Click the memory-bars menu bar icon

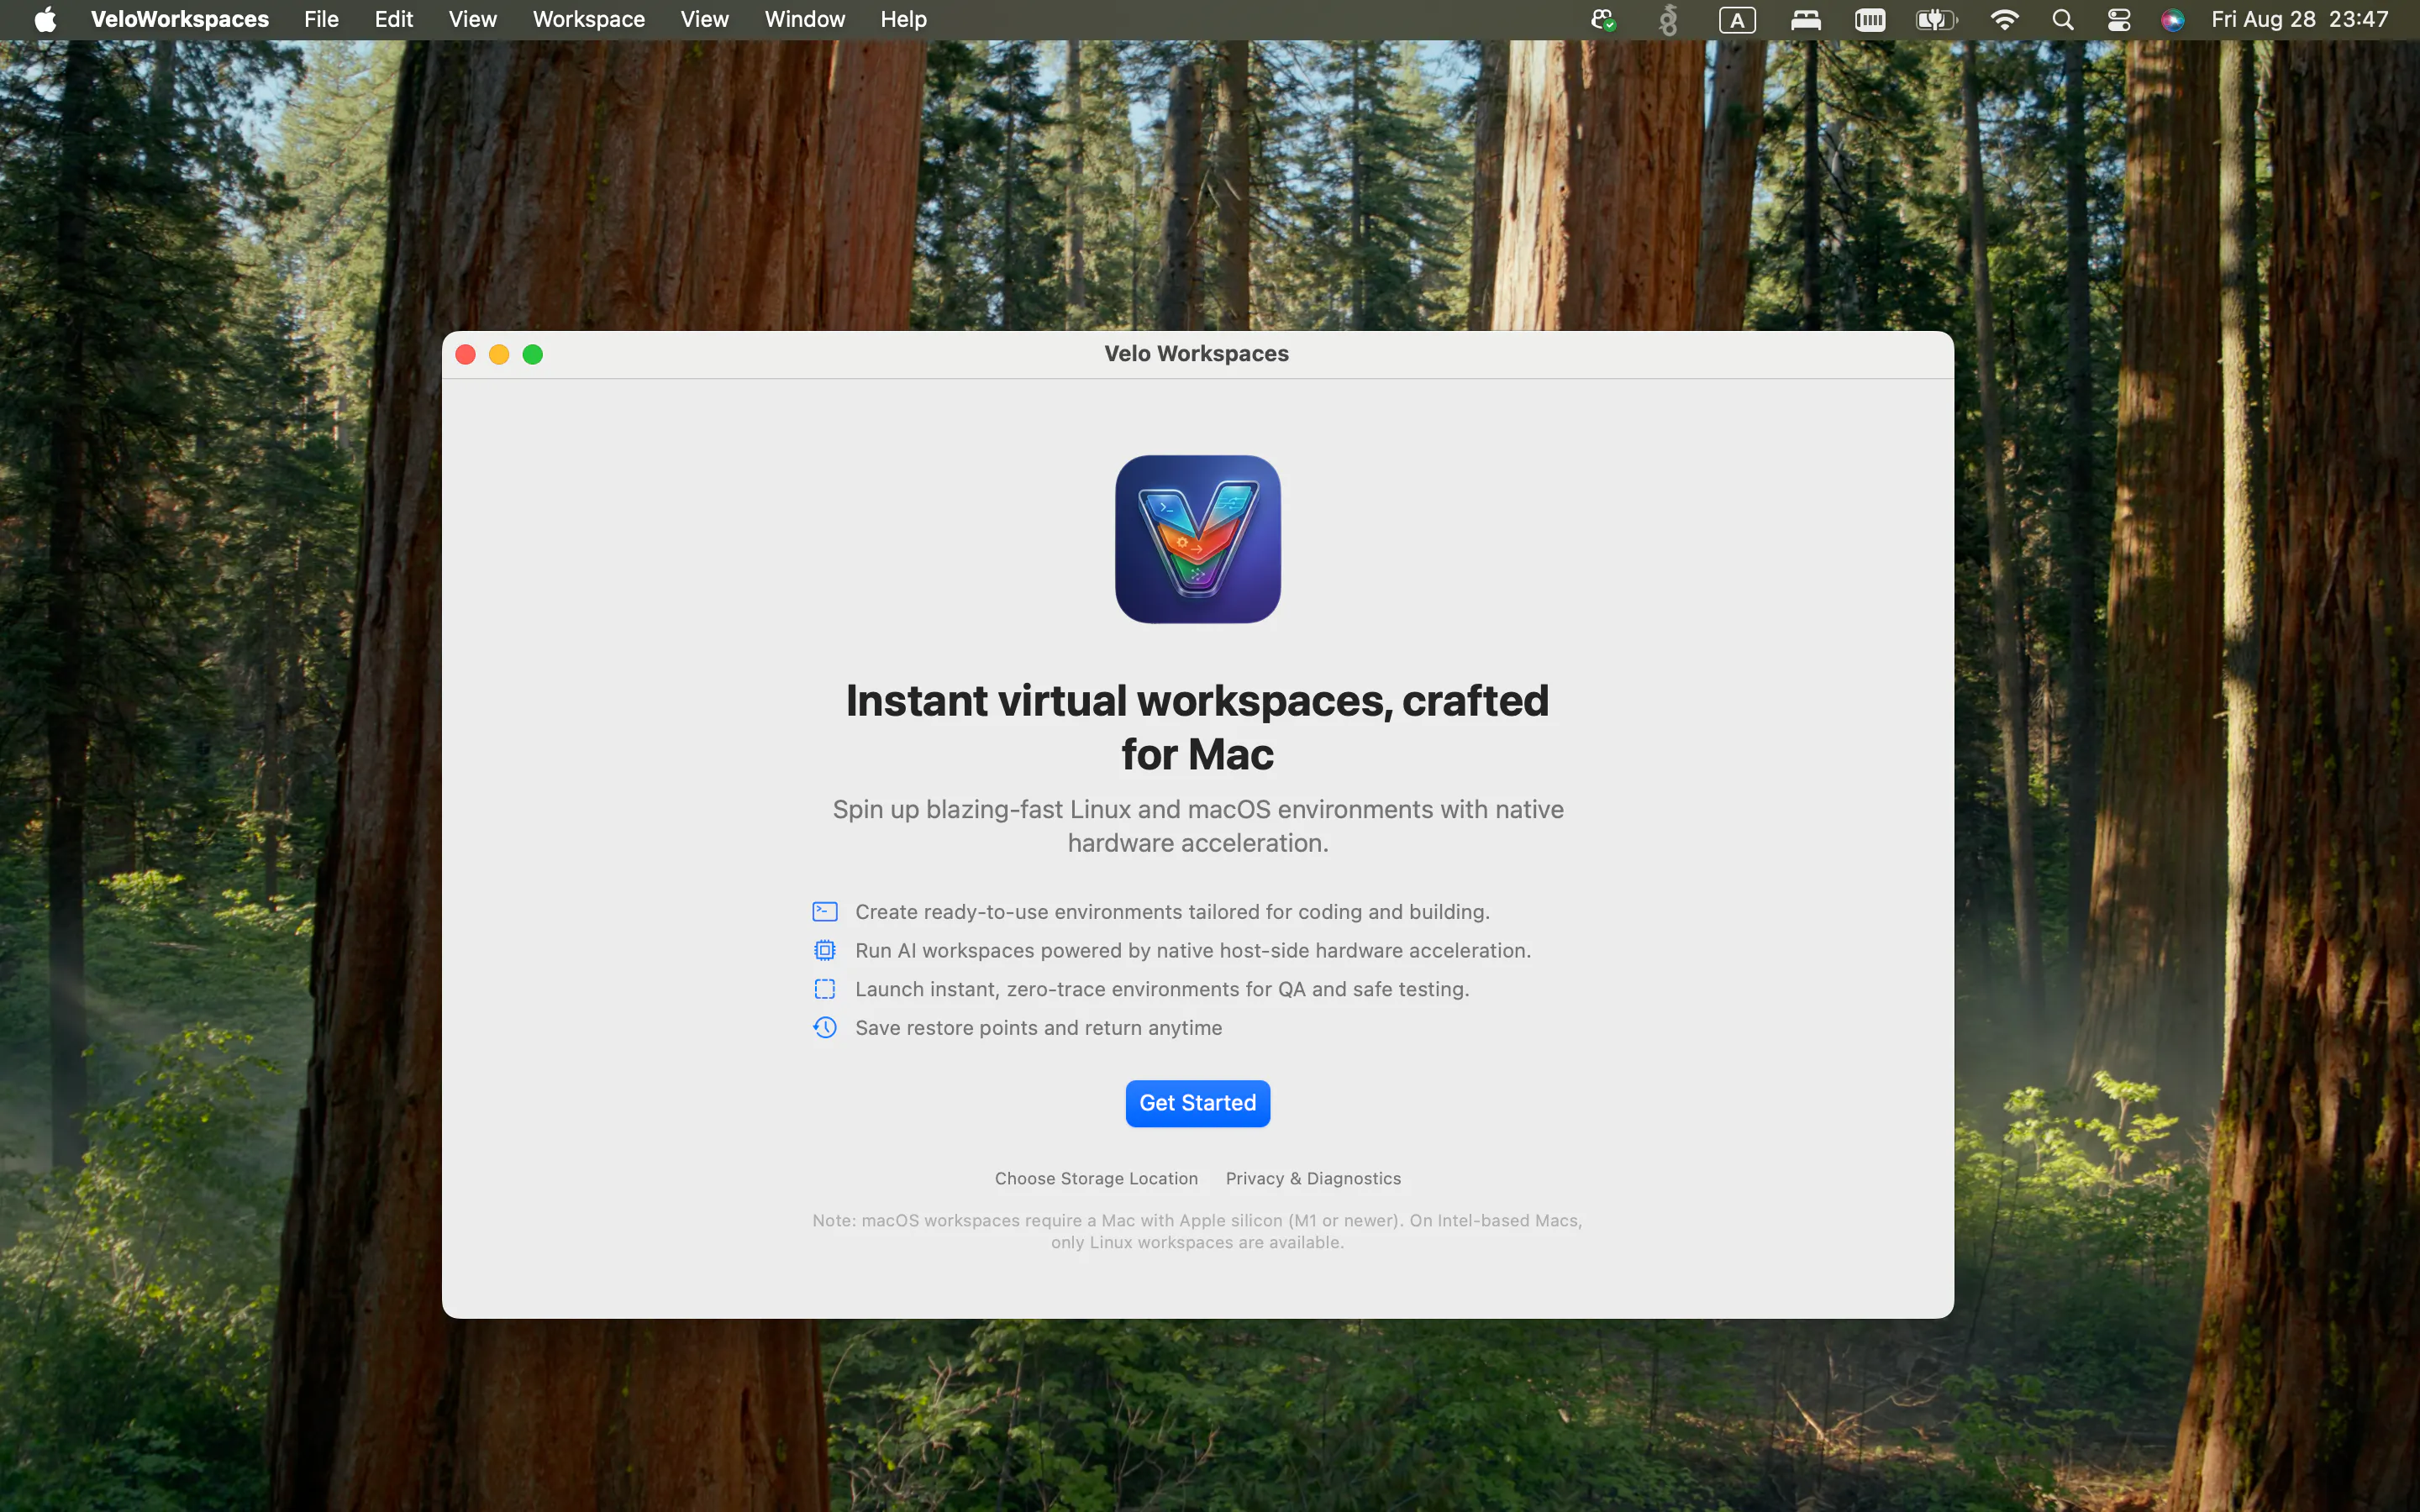(1869, 19)
